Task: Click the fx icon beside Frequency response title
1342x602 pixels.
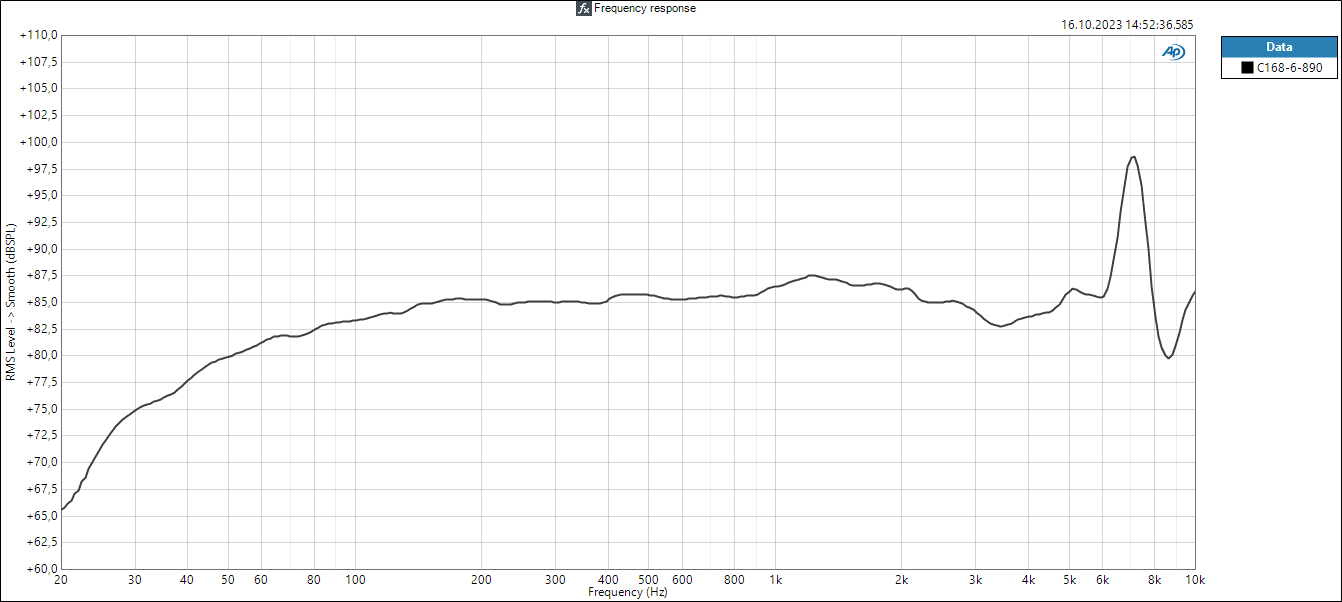Action: point(584,8)
